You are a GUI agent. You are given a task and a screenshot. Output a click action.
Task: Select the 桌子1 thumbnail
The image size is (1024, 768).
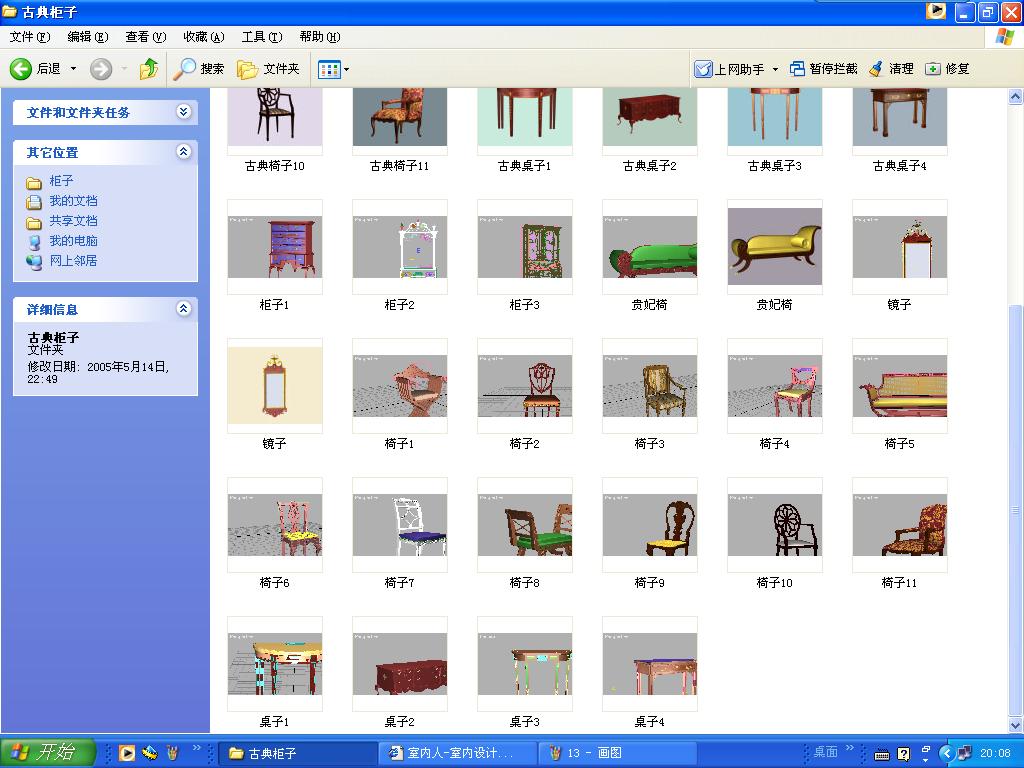275,664
